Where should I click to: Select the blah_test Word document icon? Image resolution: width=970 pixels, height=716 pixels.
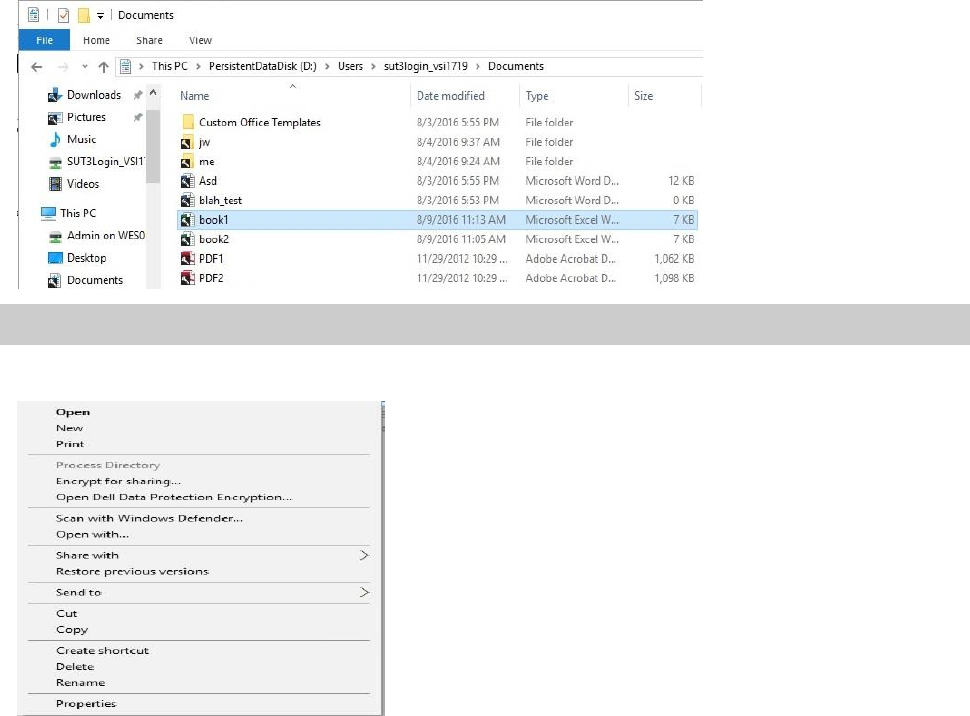188,200
